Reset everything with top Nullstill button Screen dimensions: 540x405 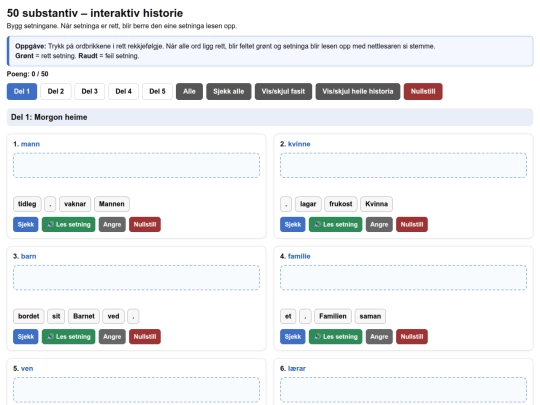423,92
